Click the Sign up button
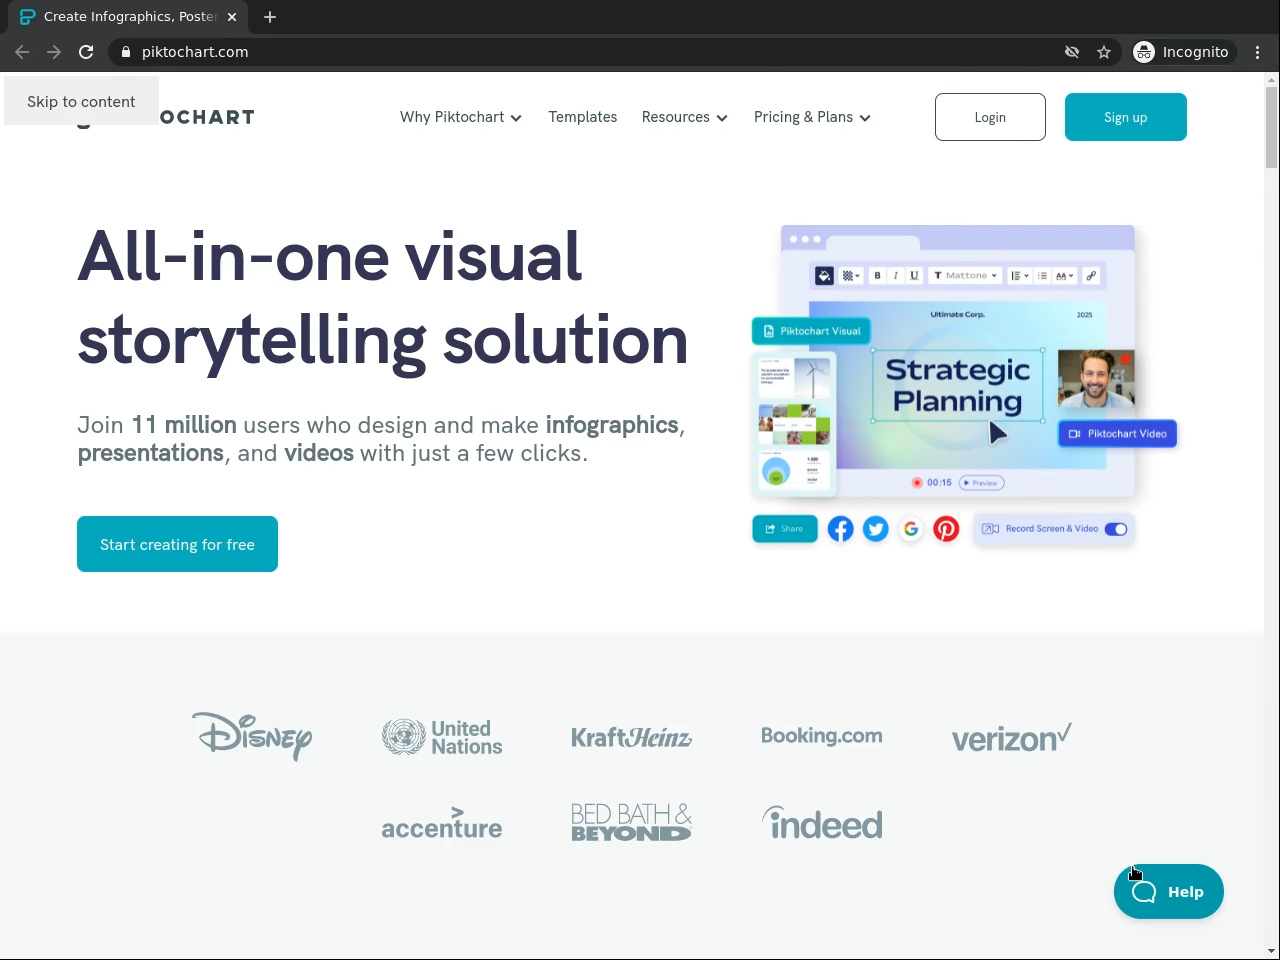Viewport: 1280px width, 960px height. click(1126, 117)
